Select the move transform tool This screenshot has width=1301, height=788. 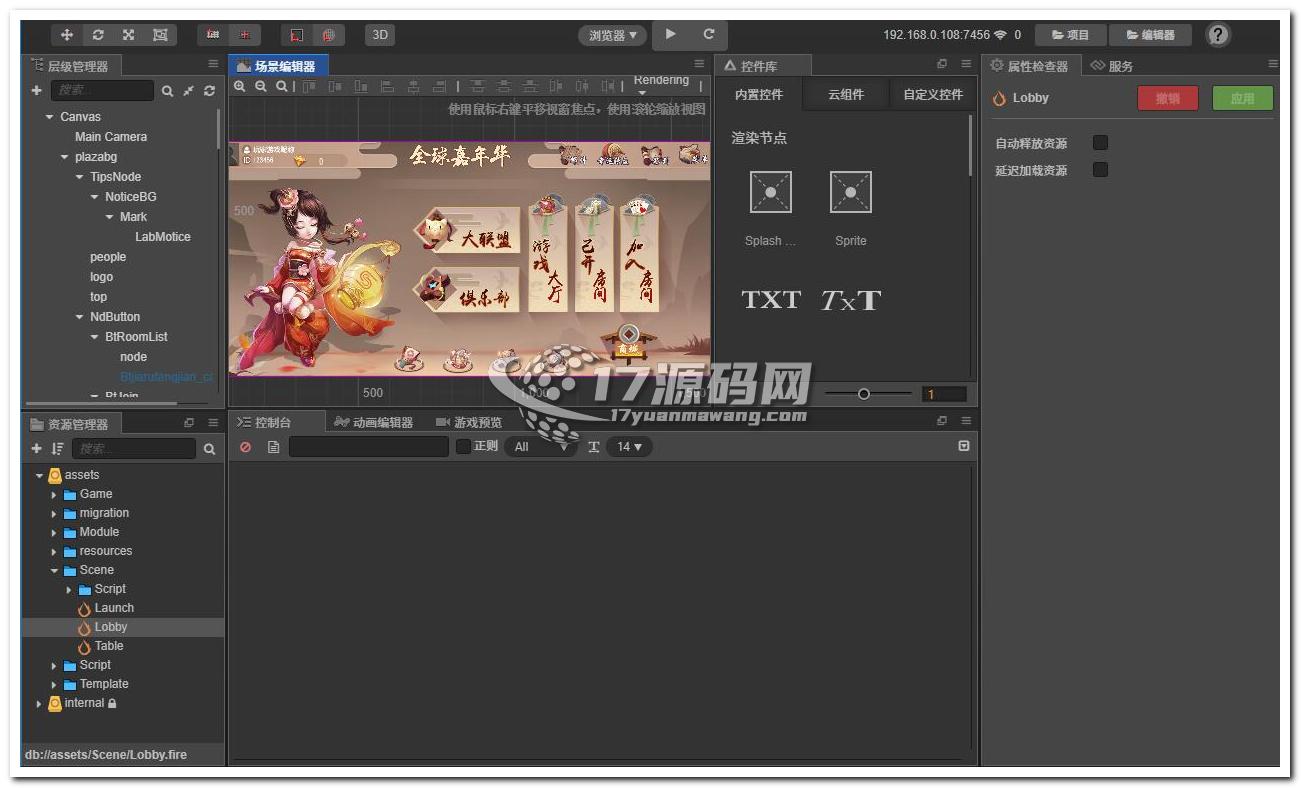pyautogui.click(x=67, y=35)
